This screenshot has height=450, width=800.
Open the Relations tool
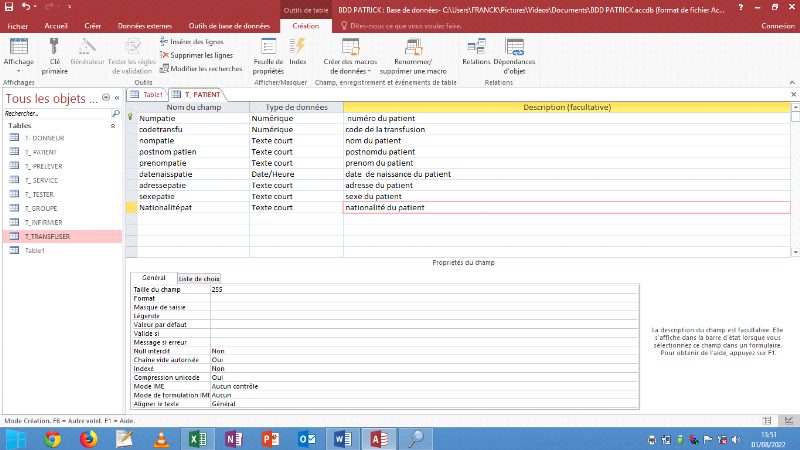click(476, 46)
